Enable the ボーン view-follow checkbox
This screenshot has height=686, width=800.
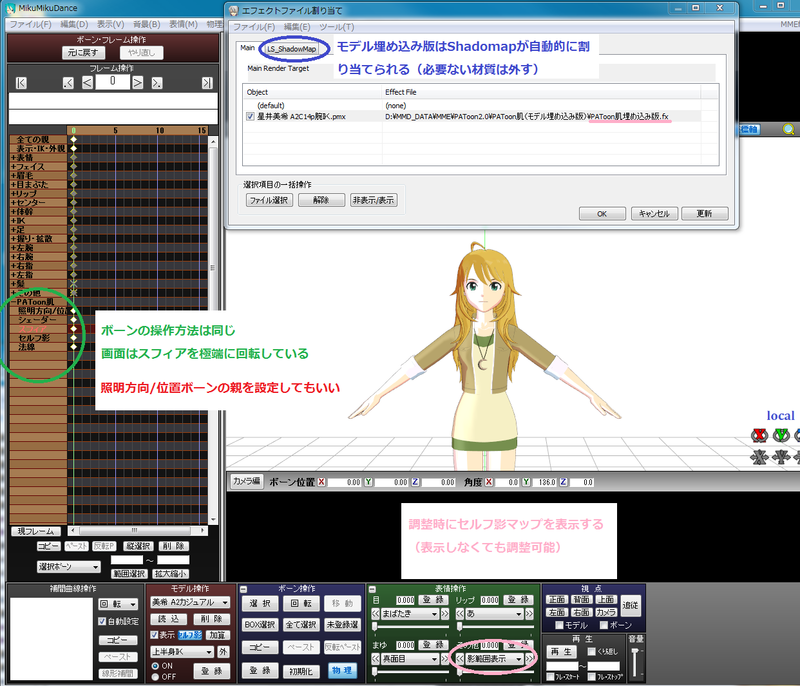[x=604, y=625]
